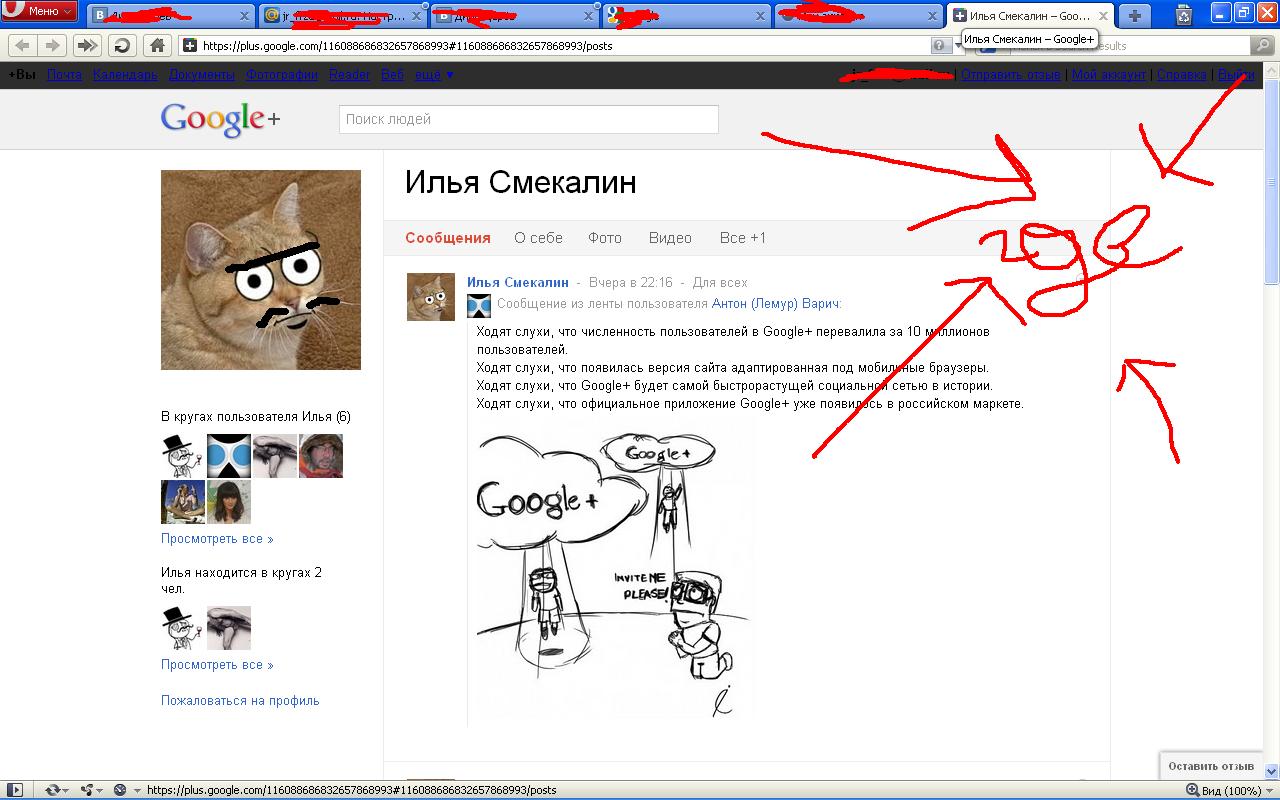Image resolution: width=1280 pixels, height=800 pixels.
Task: Click the Отправить отзыв link
Action: (1010, 75)
